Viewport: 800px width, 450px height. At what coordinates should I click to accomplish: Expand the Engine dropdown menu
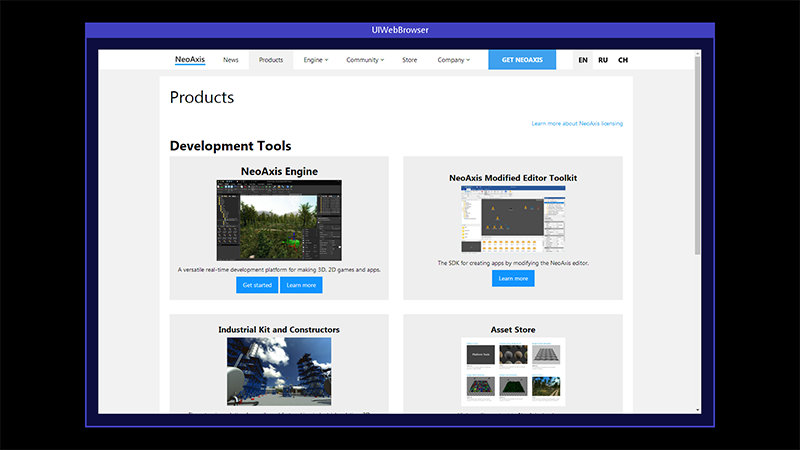tap(315, 60)
